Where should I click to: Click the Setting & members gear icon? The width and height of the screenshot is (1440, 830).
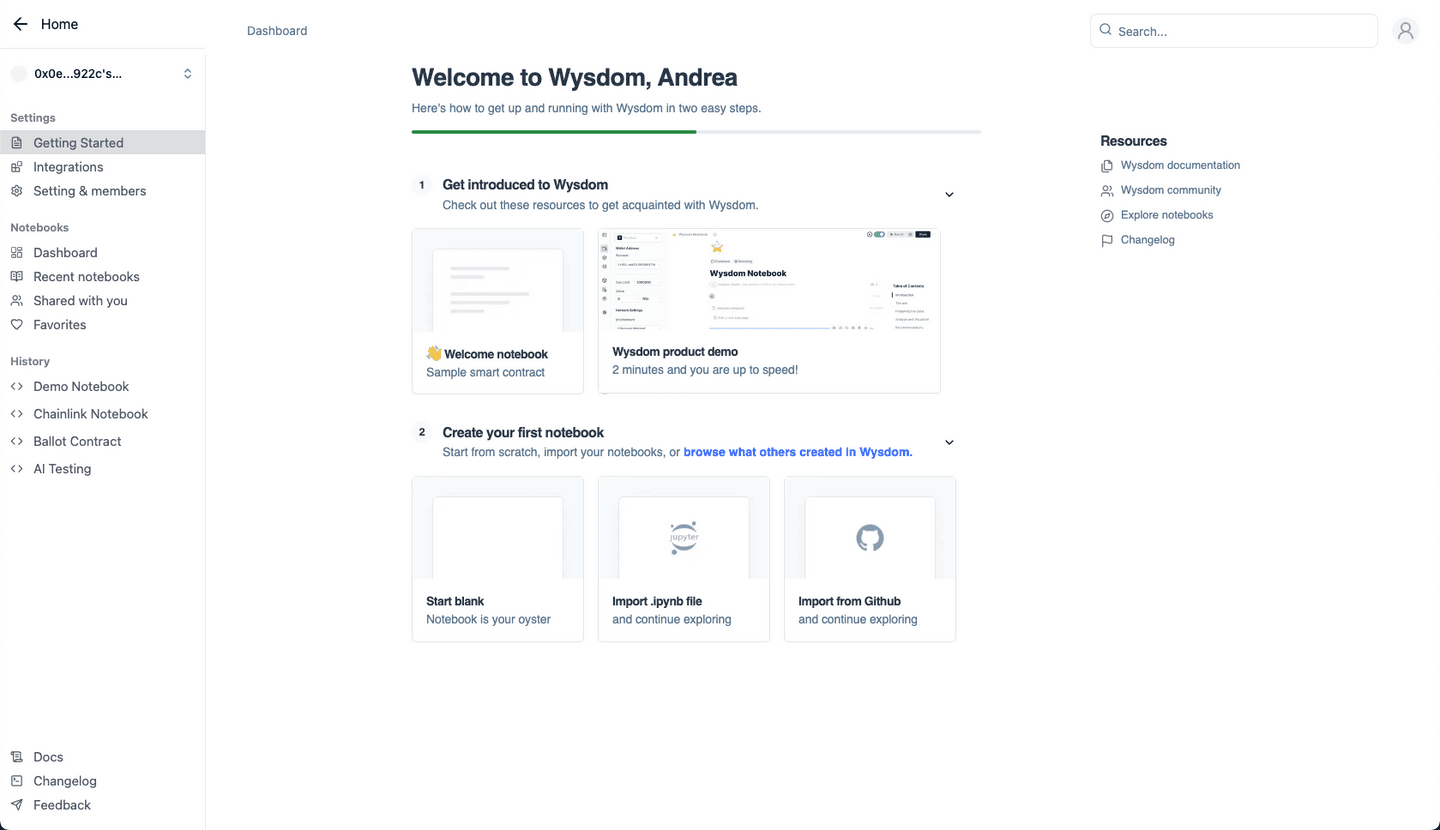point(16,191)
